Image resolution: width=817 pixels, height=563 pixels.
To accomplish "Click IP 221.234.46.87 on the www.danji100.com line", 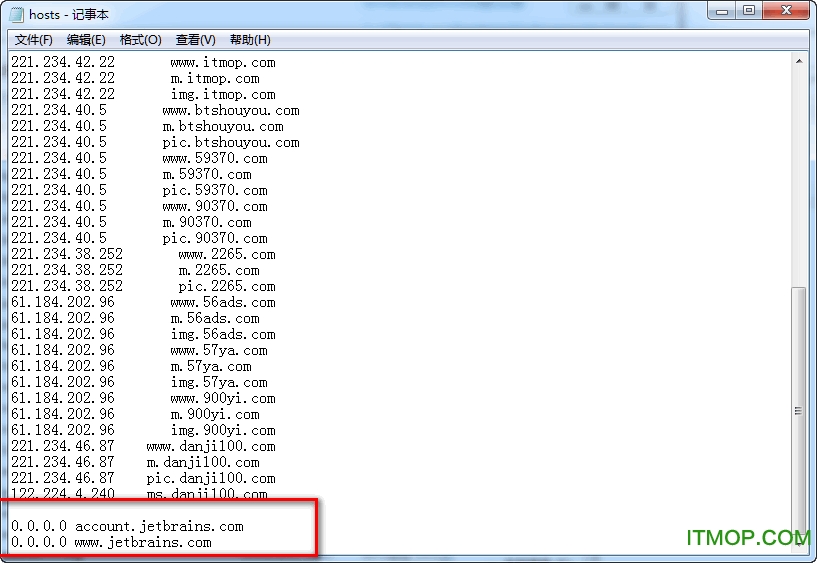I will 63,446.
